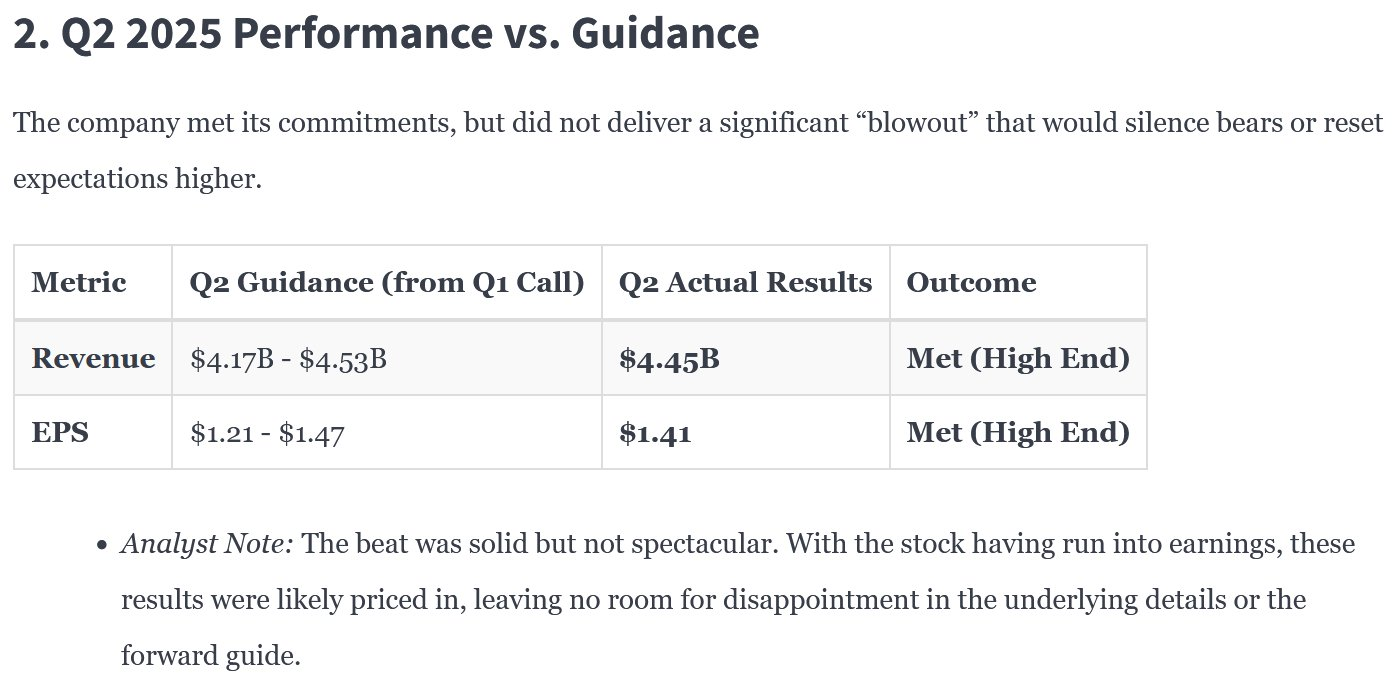Click the "EPS" row label cell

point(60,433)
